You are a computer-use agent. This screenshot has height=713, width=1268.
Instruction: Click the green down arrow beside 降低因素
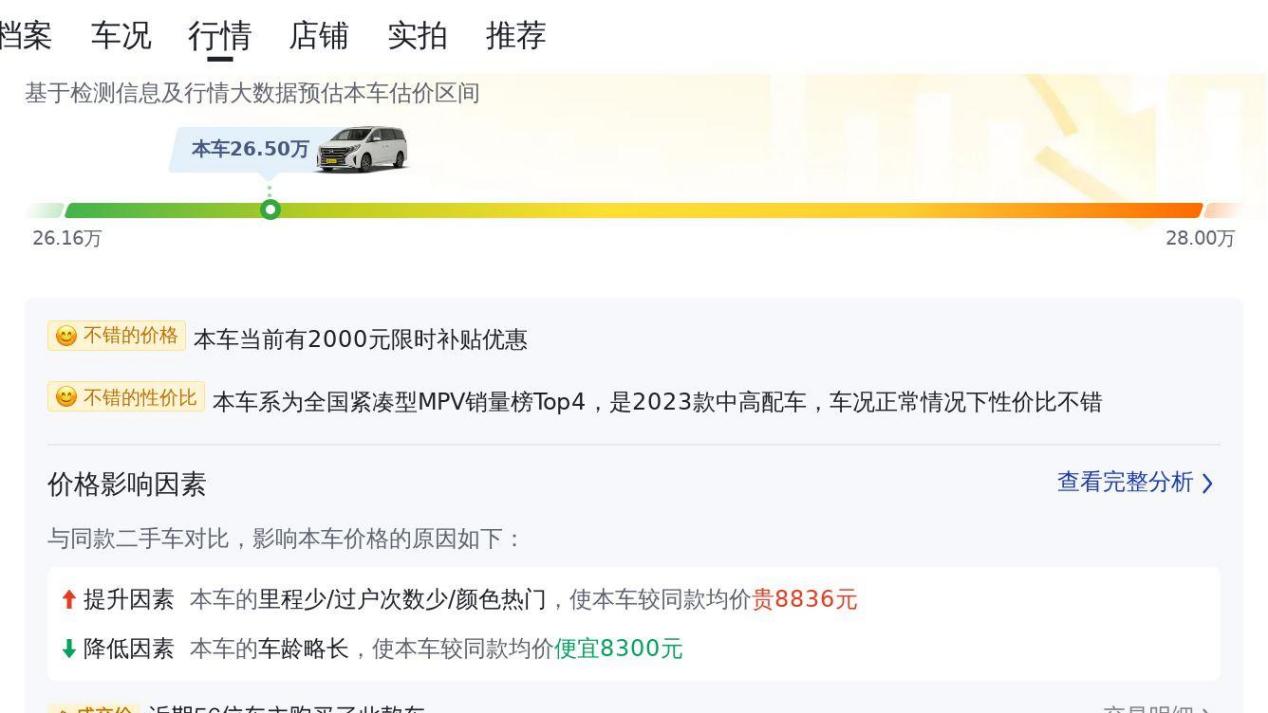click(x=67, y=650)
